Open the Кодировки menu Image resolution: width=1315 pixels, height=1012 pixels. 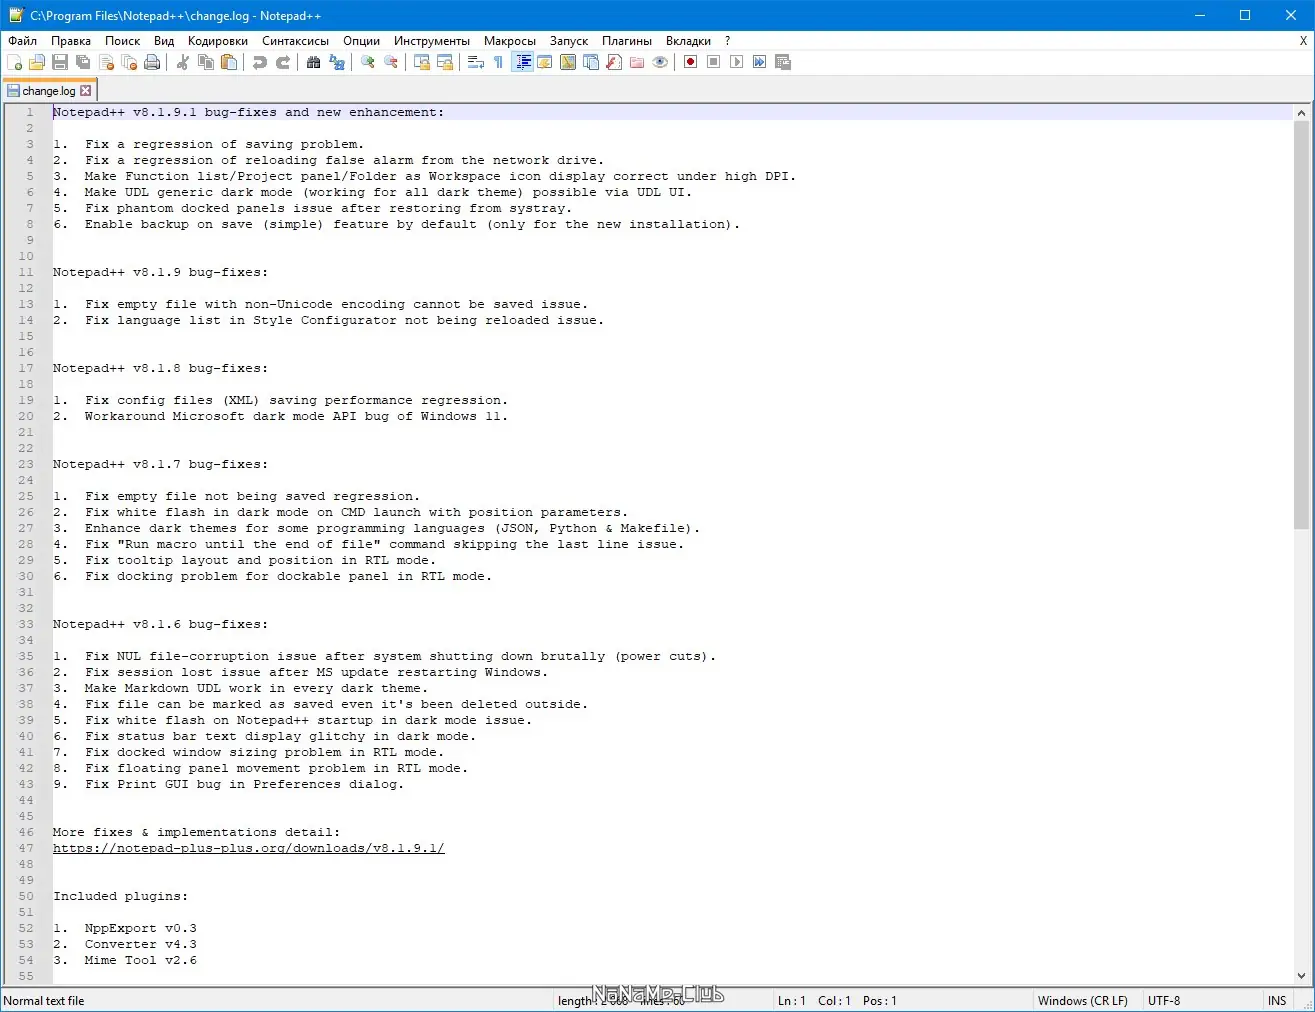coord(218,41)
